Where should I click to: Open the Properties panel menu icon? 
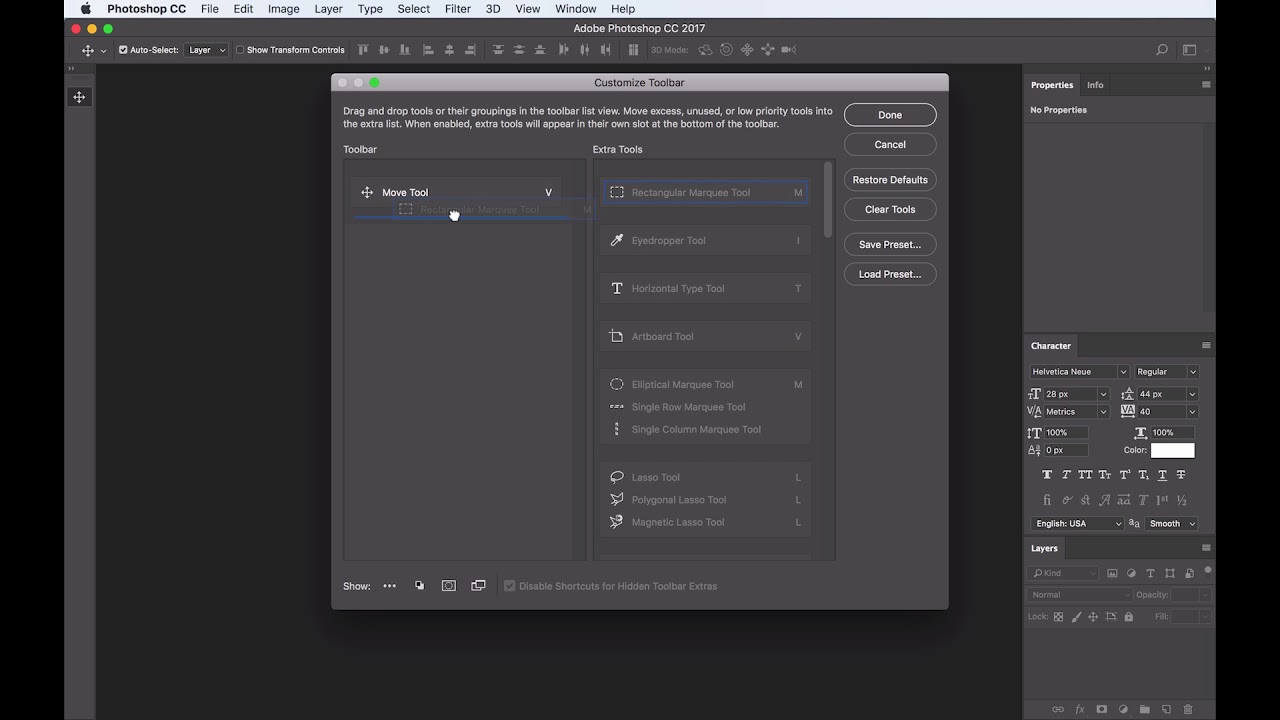(x=1206, y=85)
